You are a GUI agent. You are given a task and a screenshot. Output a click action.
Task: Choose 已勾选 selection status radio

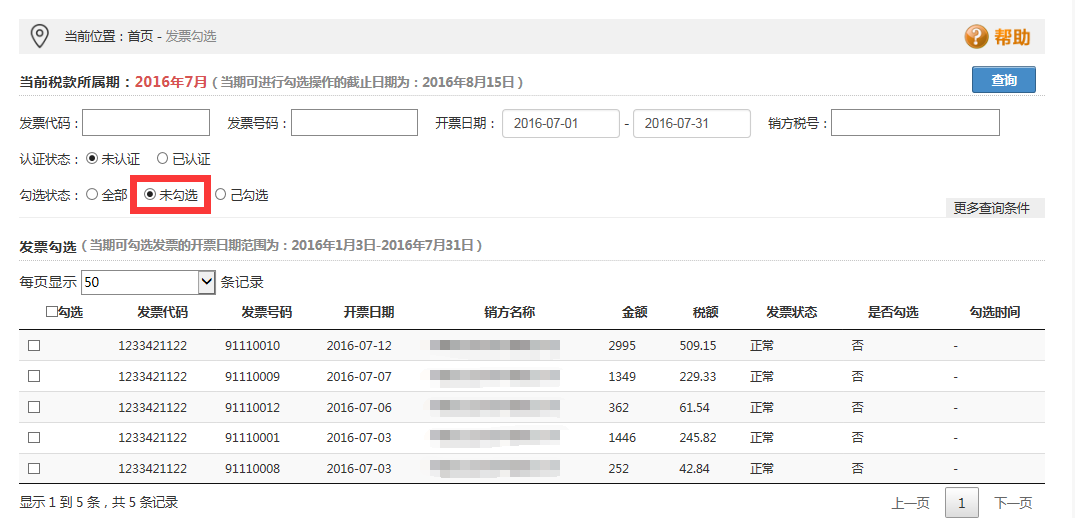pos(221,195)
